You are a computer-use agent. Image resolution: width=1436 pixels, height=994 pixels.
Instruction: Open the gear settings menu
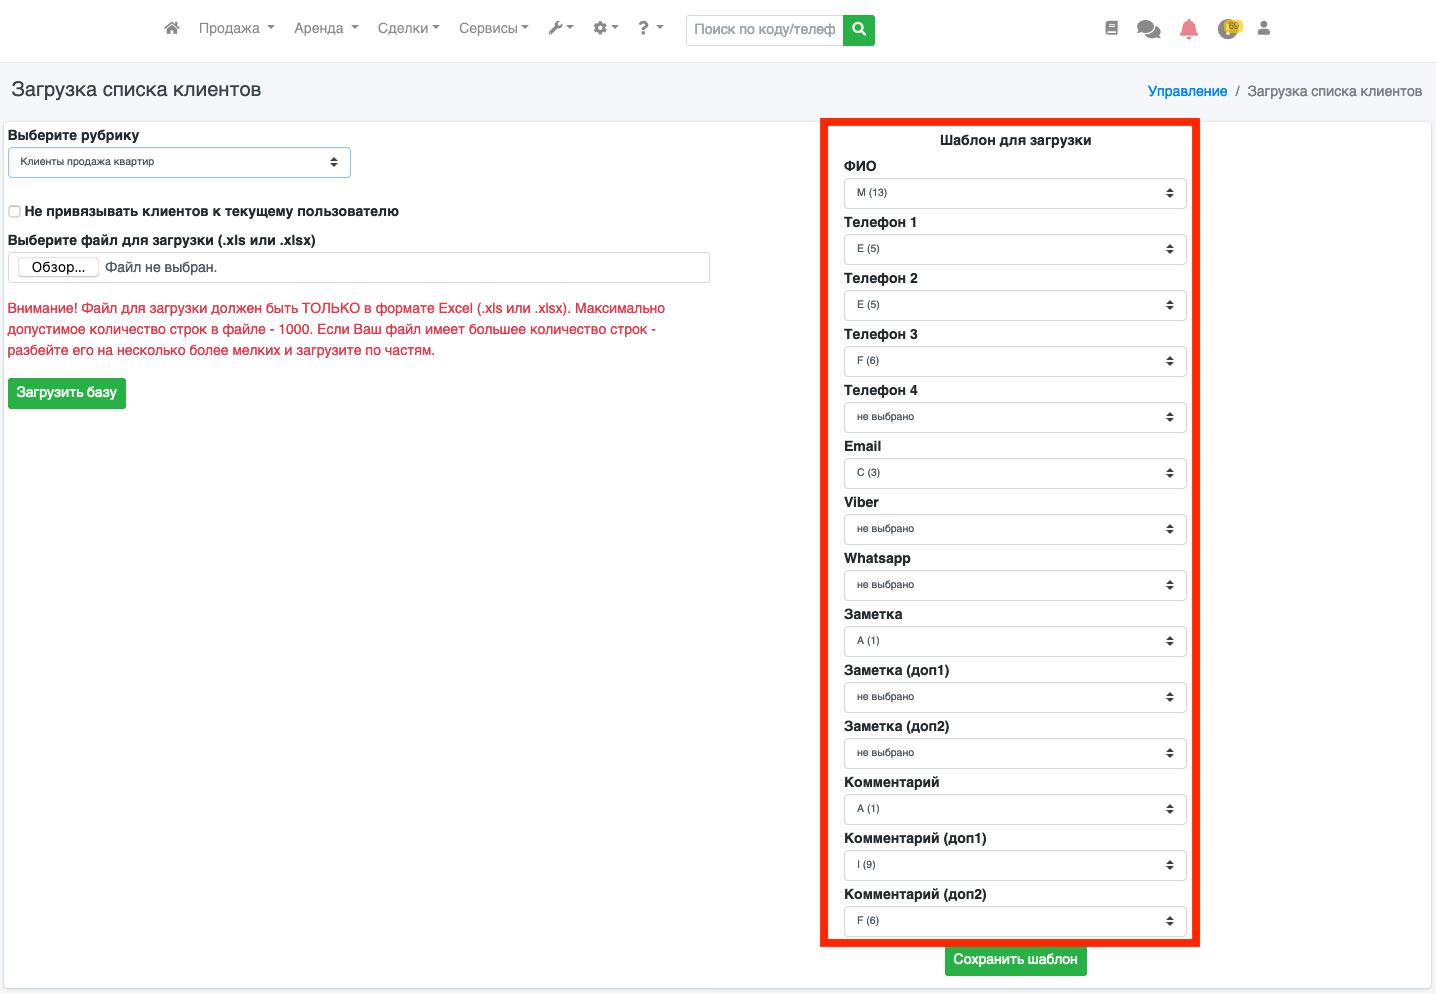click(x=605, y=28)
